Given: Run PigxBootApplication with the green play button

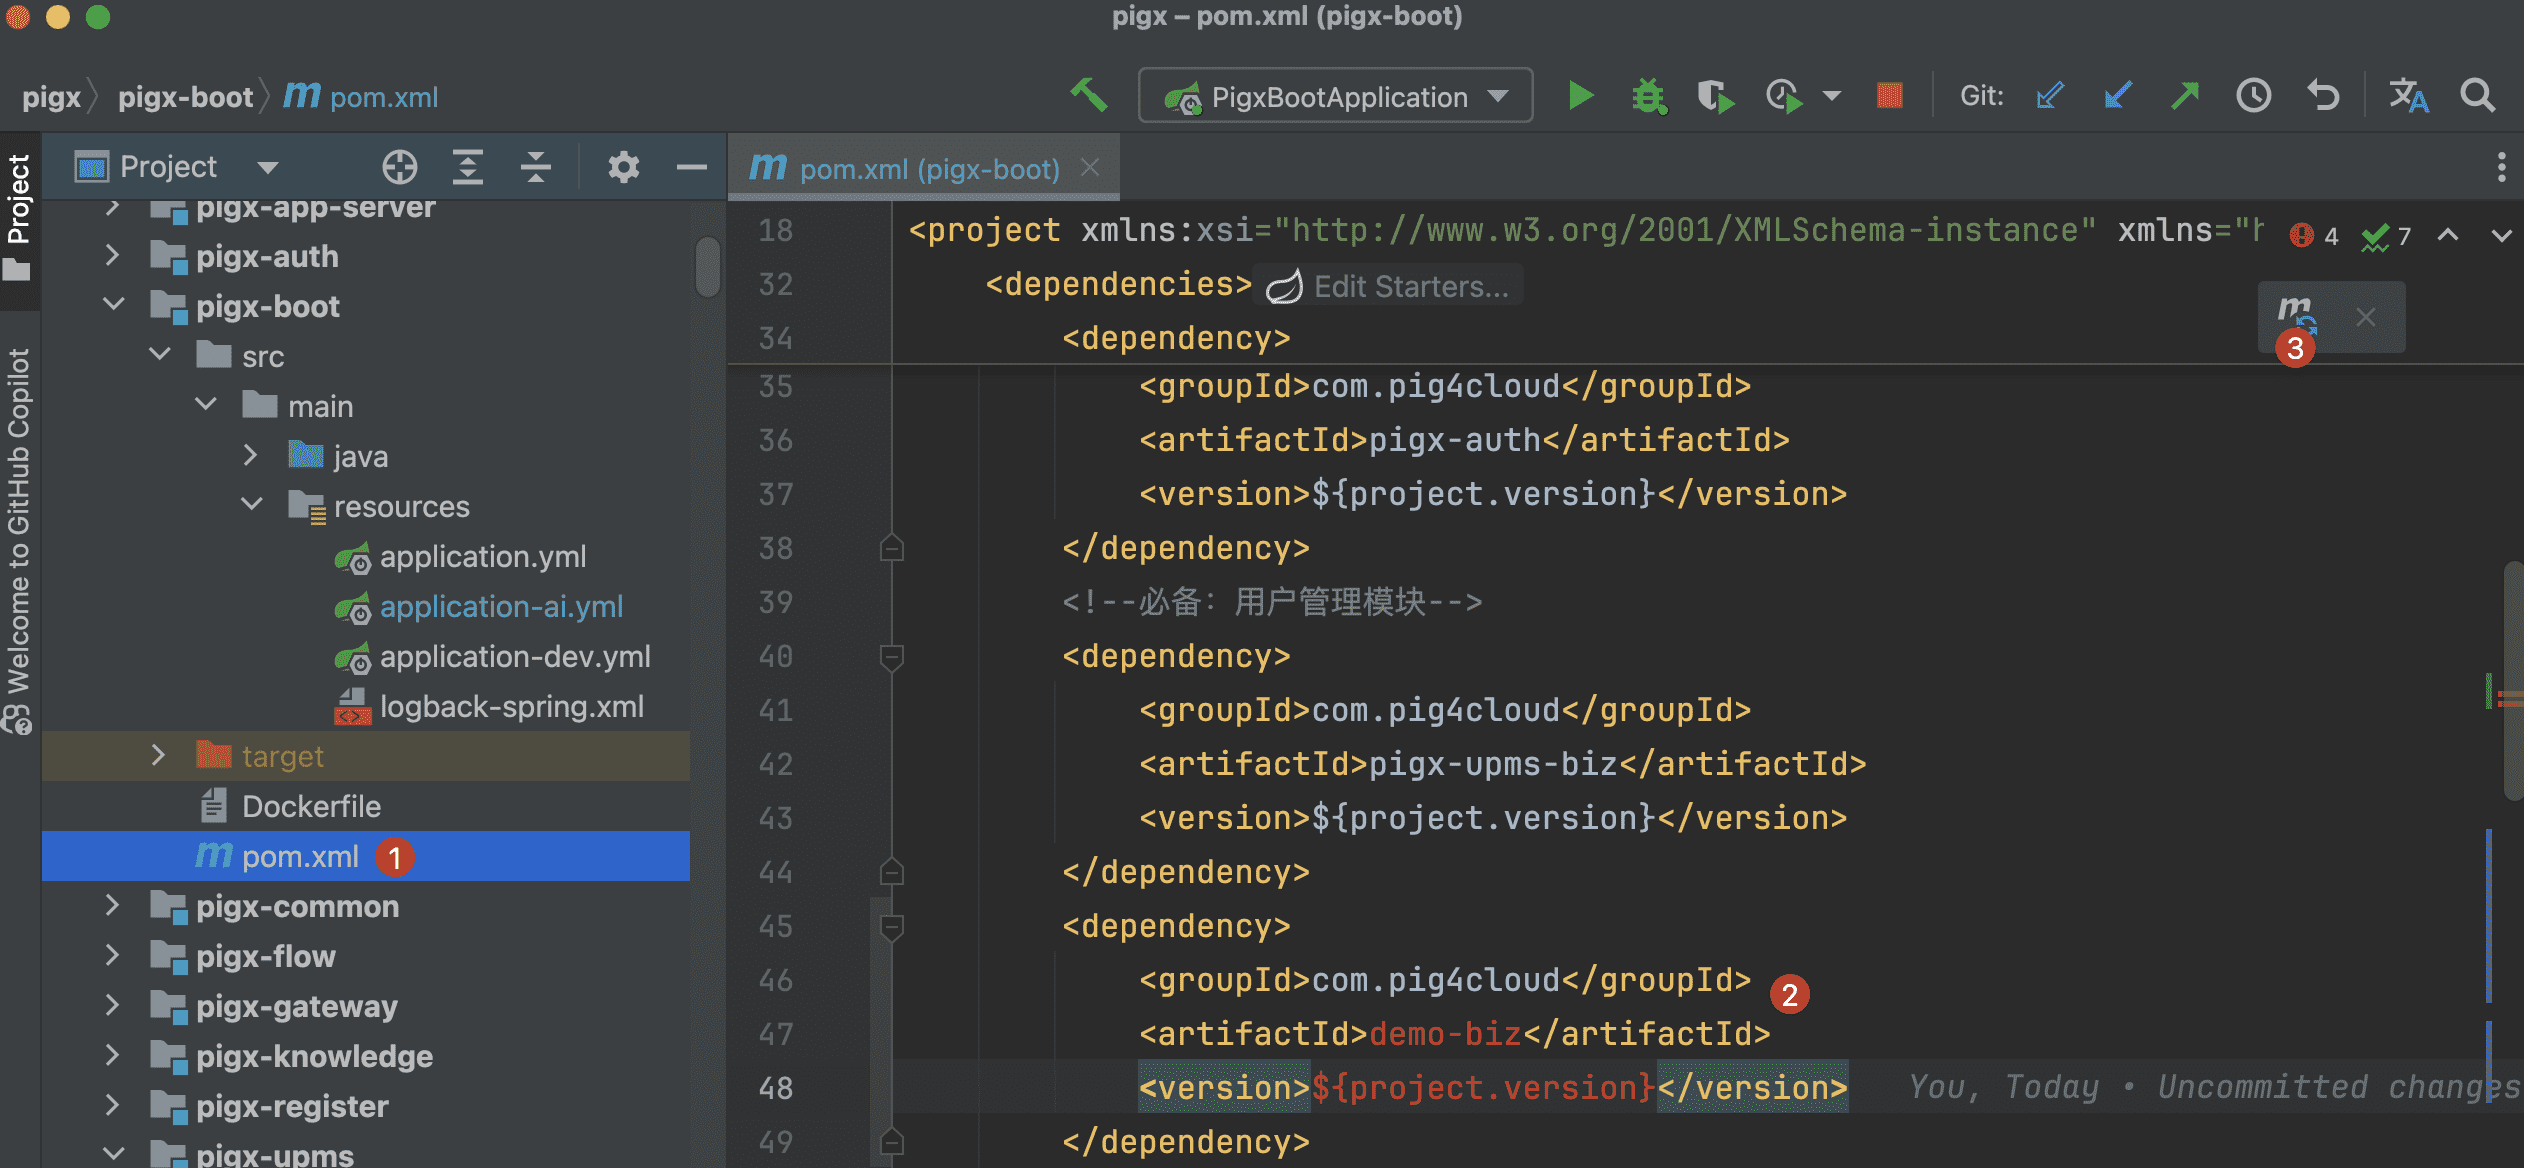Looking at the screenshot, I should [x=1580, y=96].
